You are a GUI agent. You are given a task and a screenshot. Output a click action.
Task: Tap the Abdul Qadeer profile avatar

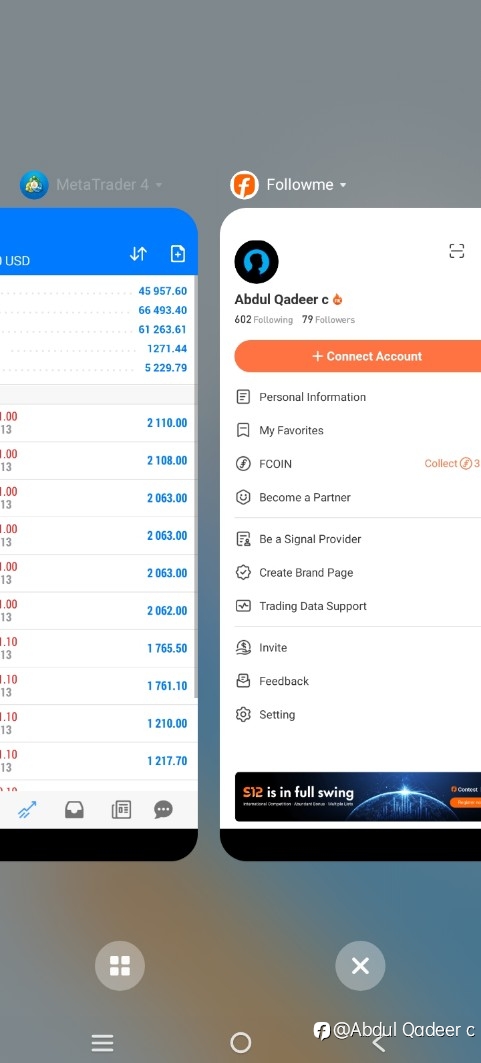coord(256,262)
